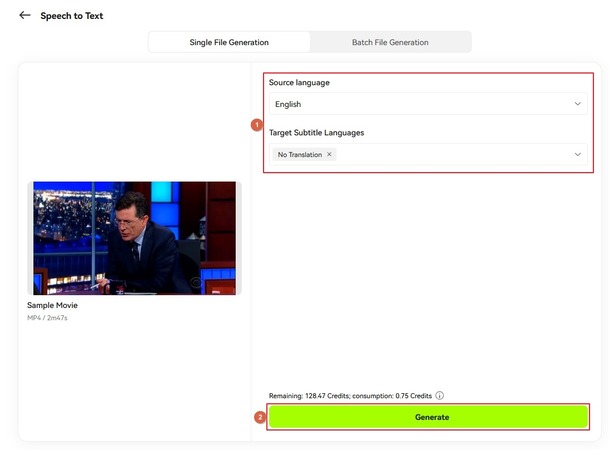The height and width of the screenshot is (450, 609).
Task: Click the red number 1 annotation badge
Action: [256, 125]
